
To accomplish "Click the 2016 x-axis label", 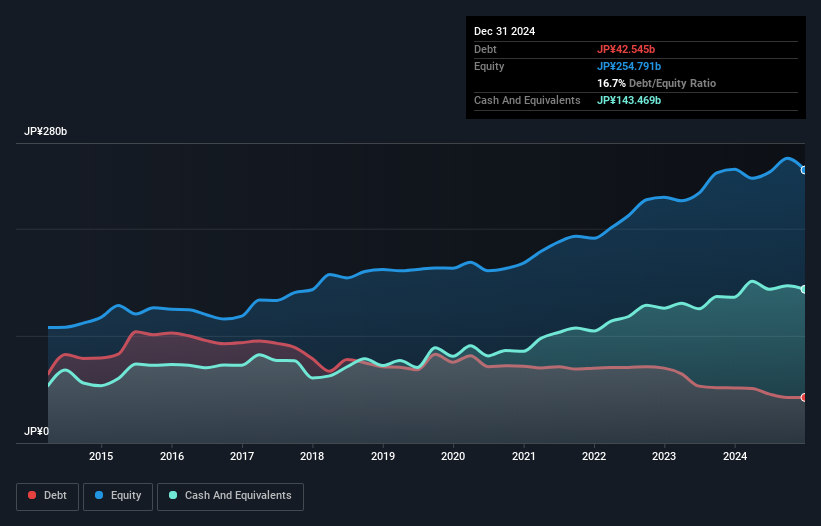I will tap(172, 456).
